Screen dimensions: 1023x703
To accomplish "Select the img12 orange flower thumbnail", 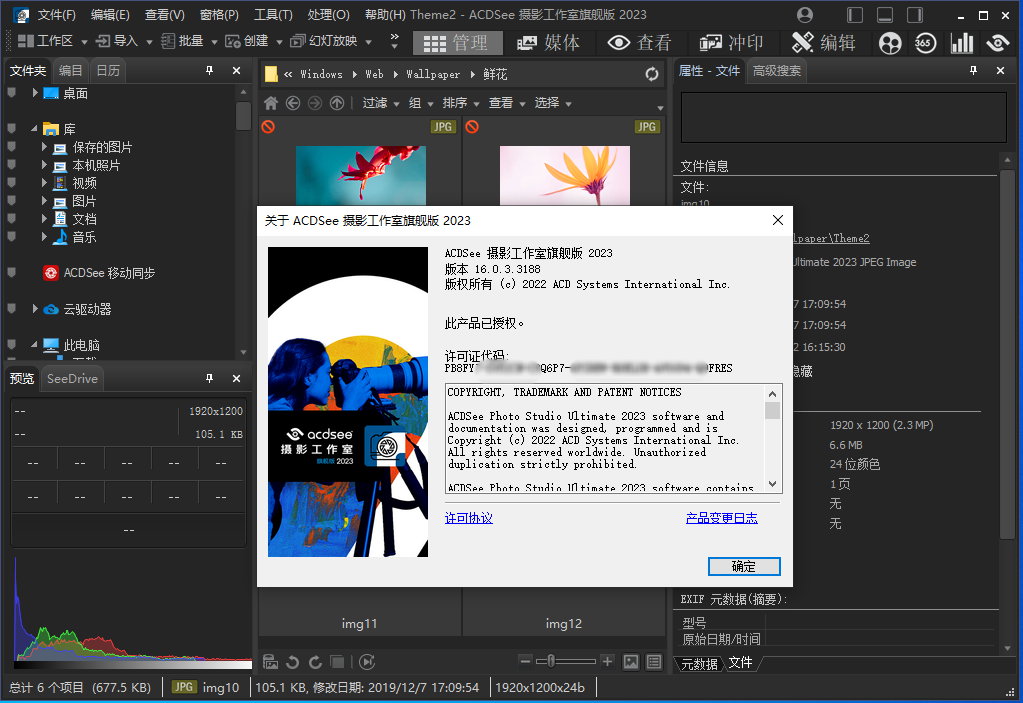I will click(x=565, y=175).
